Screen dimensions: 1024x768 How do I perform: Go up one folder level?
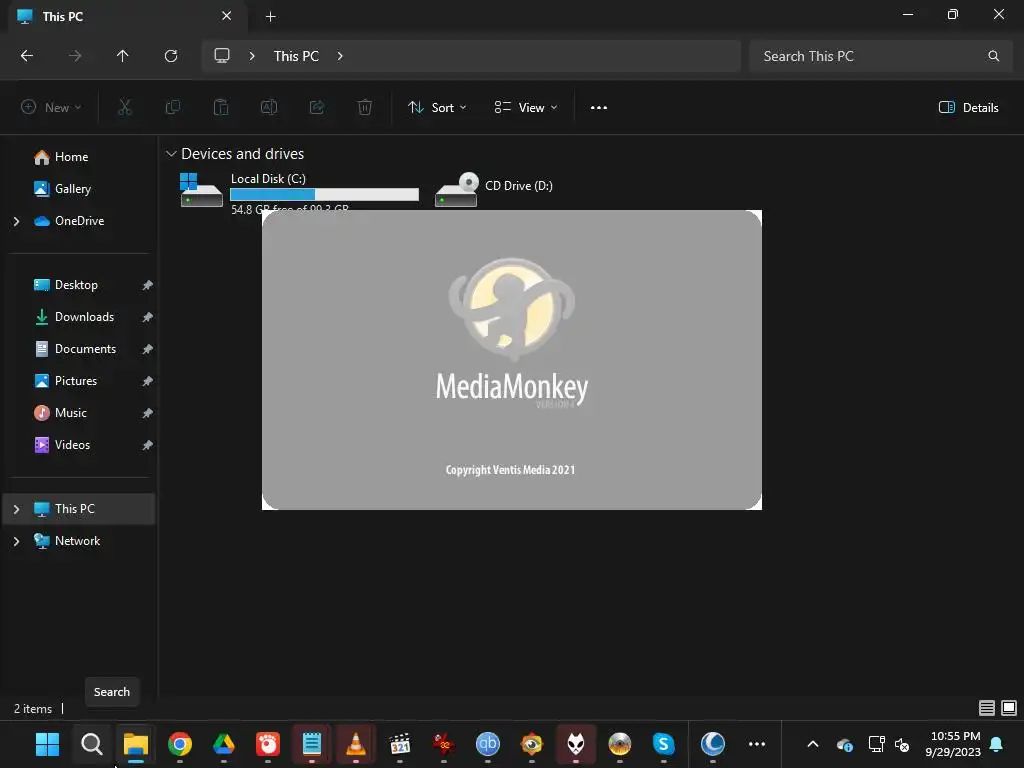(122, 56)
